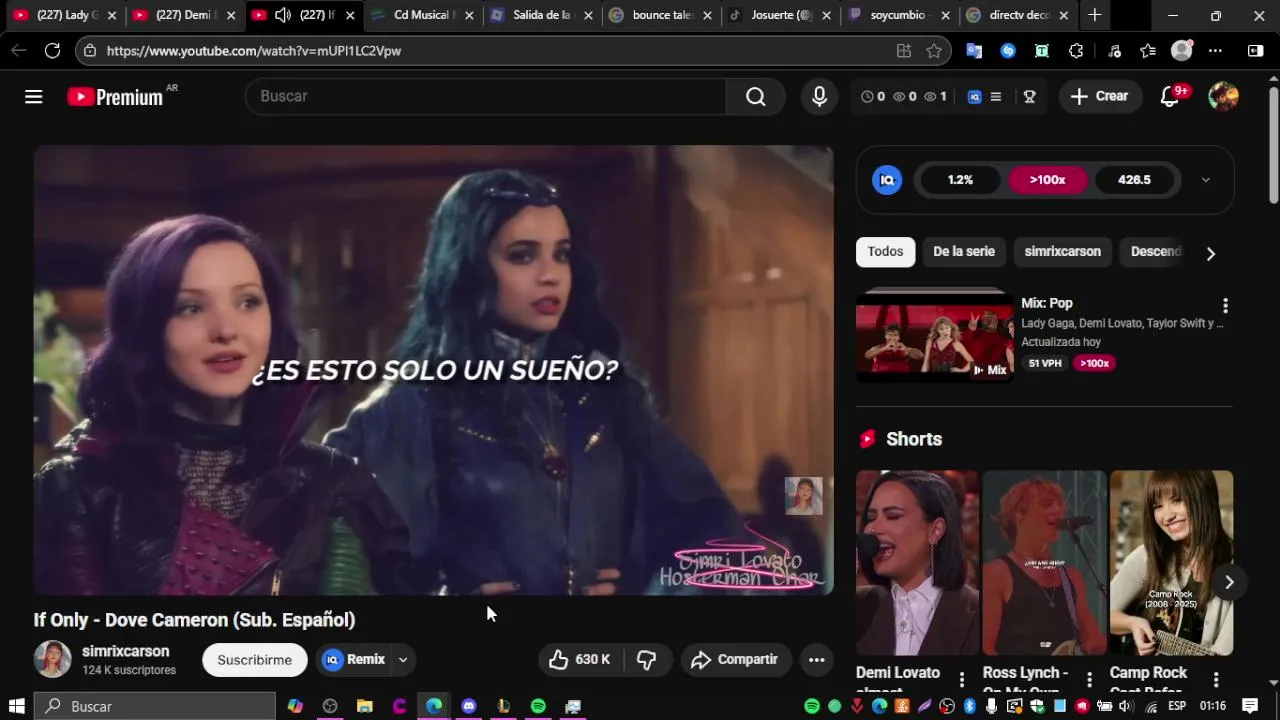Select the simrixcarson filter chip
The width and height of the screenshot is (1280, 720).
[1062, 252]
